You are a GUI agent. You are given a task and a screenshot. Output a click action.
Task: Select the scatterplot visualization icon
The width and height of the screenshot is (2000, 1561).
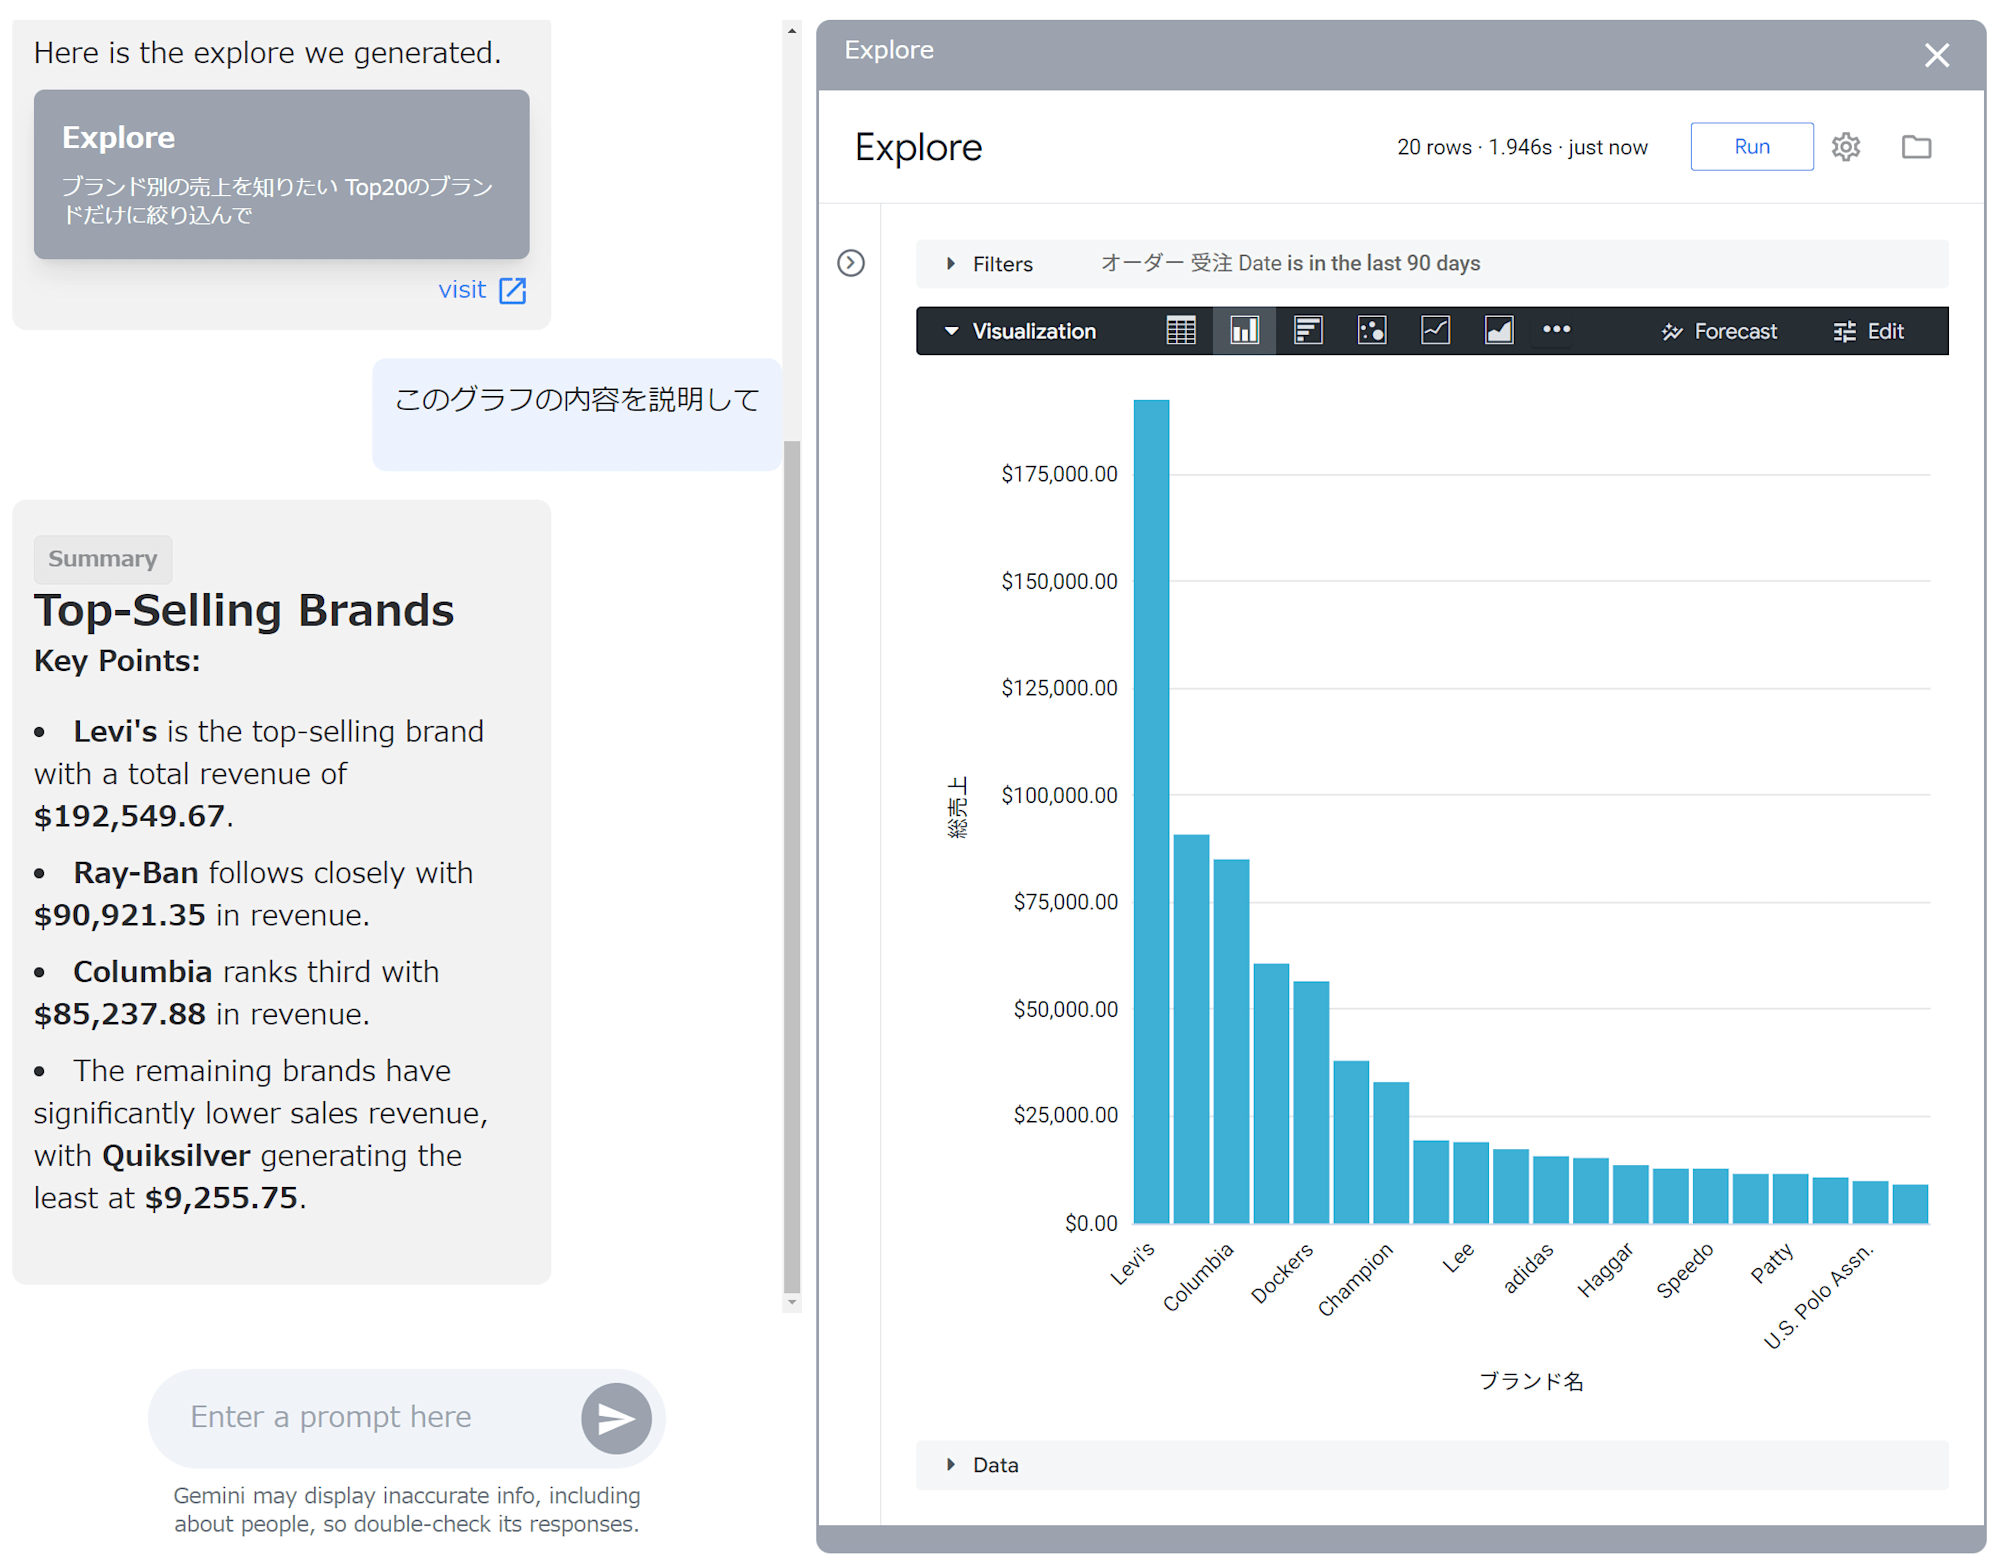(1371, 331)
